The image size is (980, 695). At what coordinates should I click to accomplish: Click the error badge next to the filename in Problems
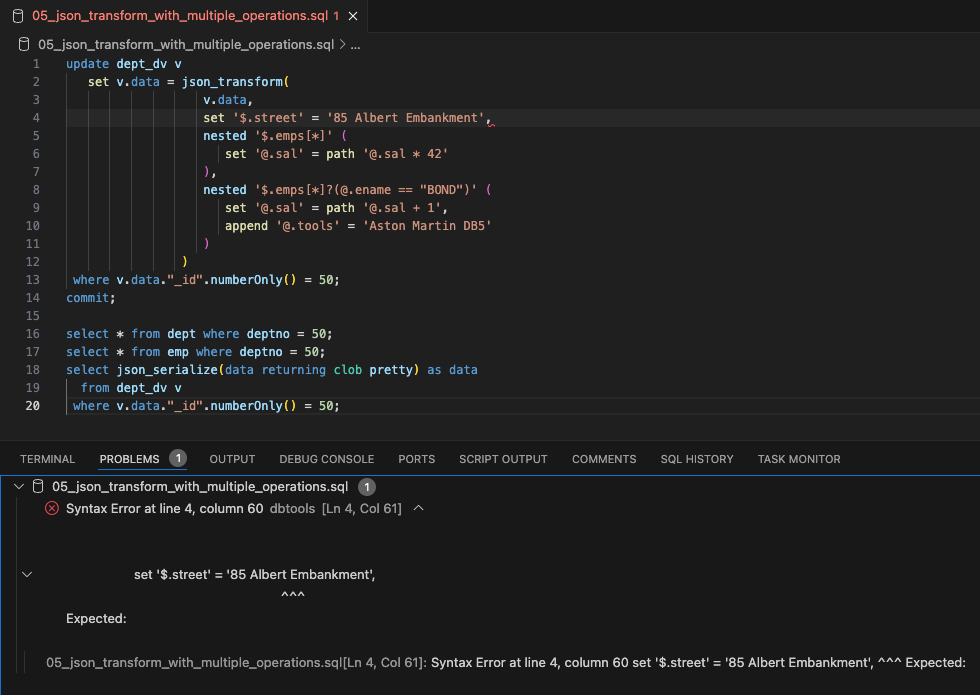(x=365, y=487)
